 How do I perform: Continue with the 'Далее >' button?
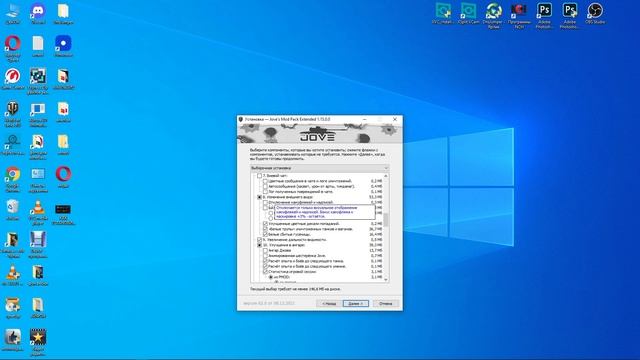click(356, 304)
